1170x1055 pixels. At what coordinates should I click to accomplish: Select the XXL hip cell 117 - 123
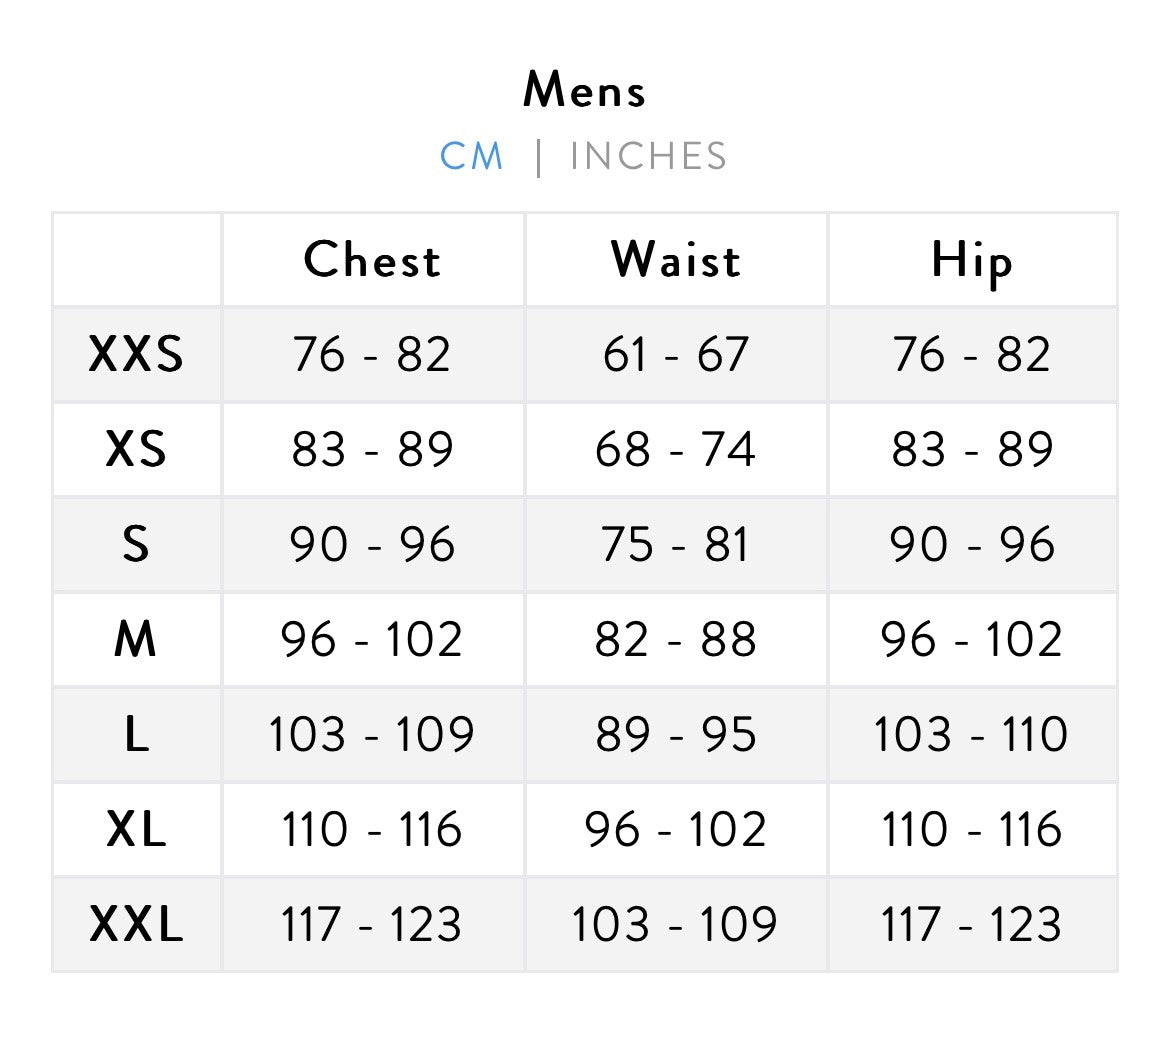[x=971, y=924]
